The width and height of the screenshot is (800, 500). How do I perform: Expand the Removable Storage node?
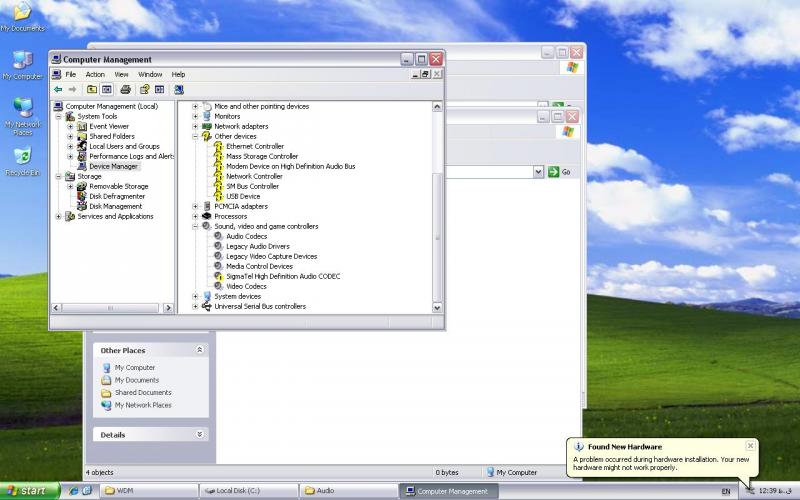click(x=70, y=187)
